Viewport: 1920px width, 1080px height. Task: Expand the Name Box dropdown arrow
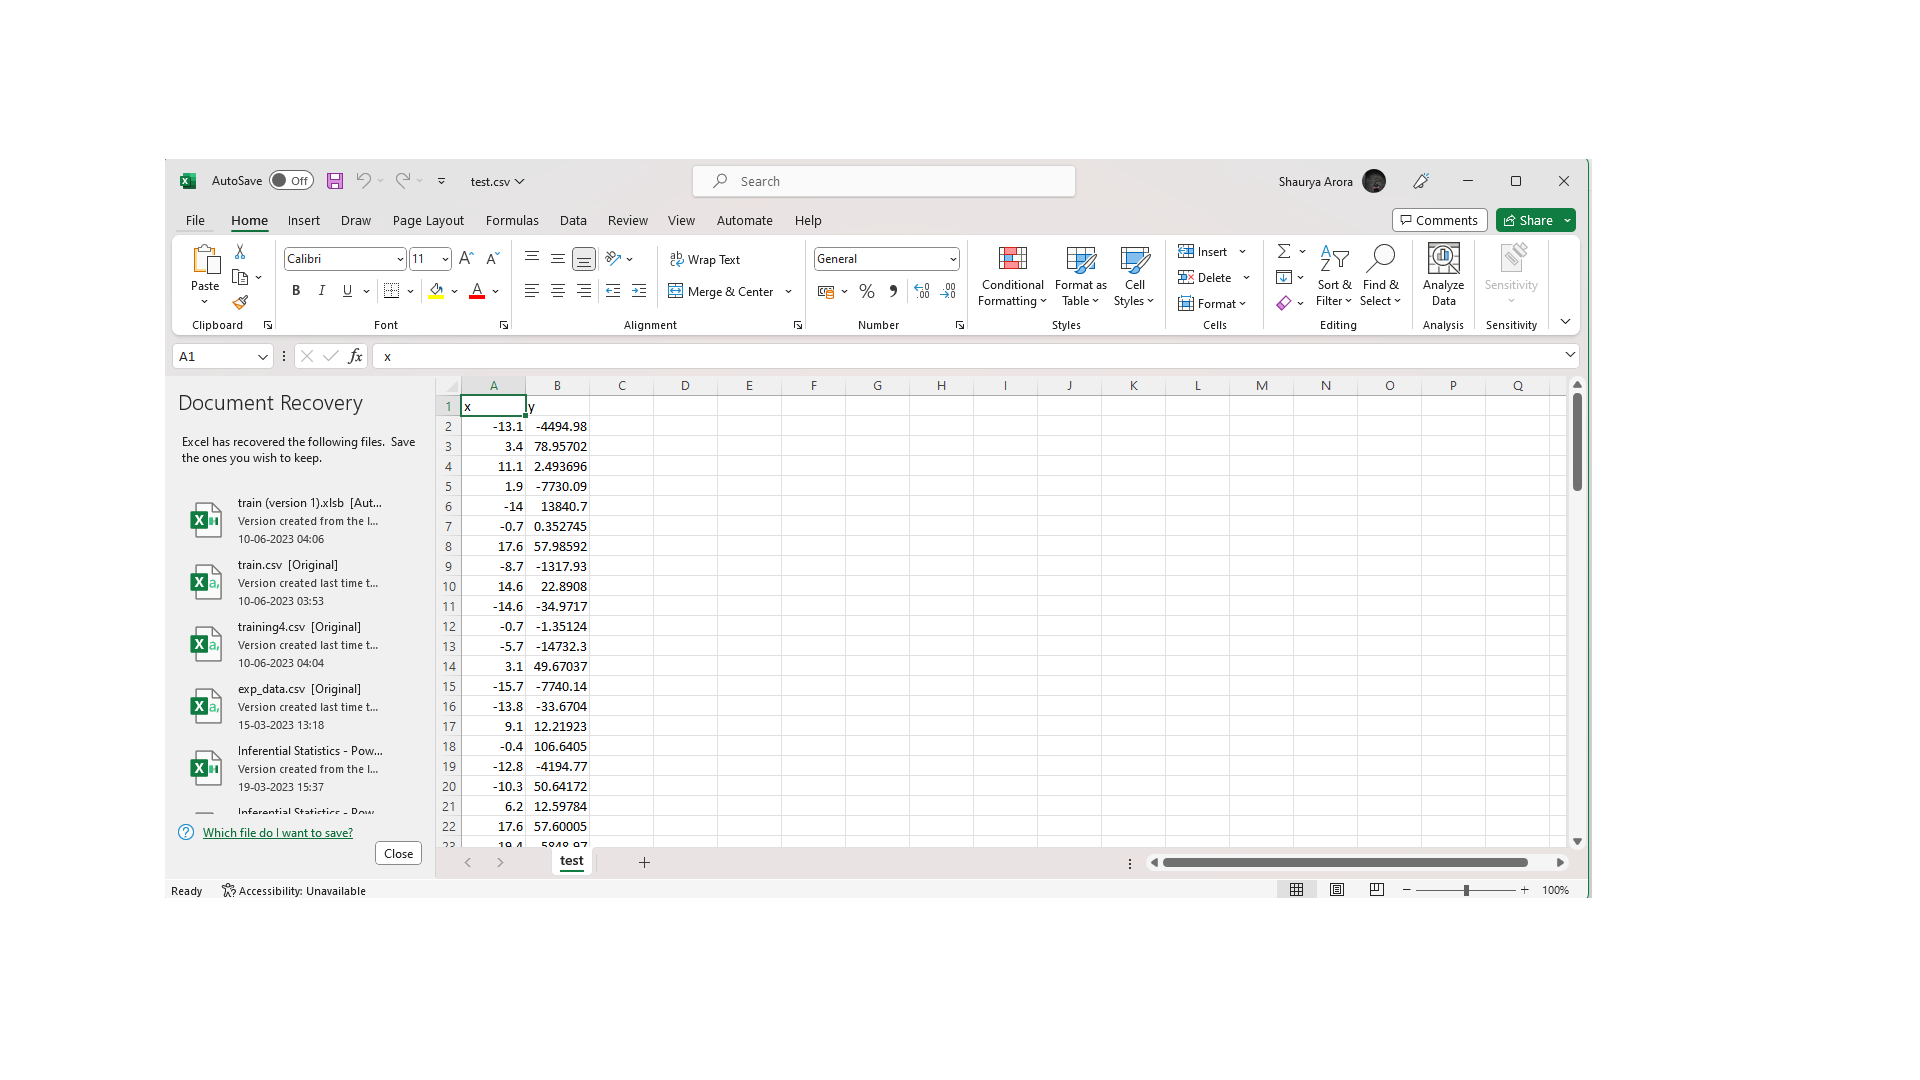[x=262, y=357]
